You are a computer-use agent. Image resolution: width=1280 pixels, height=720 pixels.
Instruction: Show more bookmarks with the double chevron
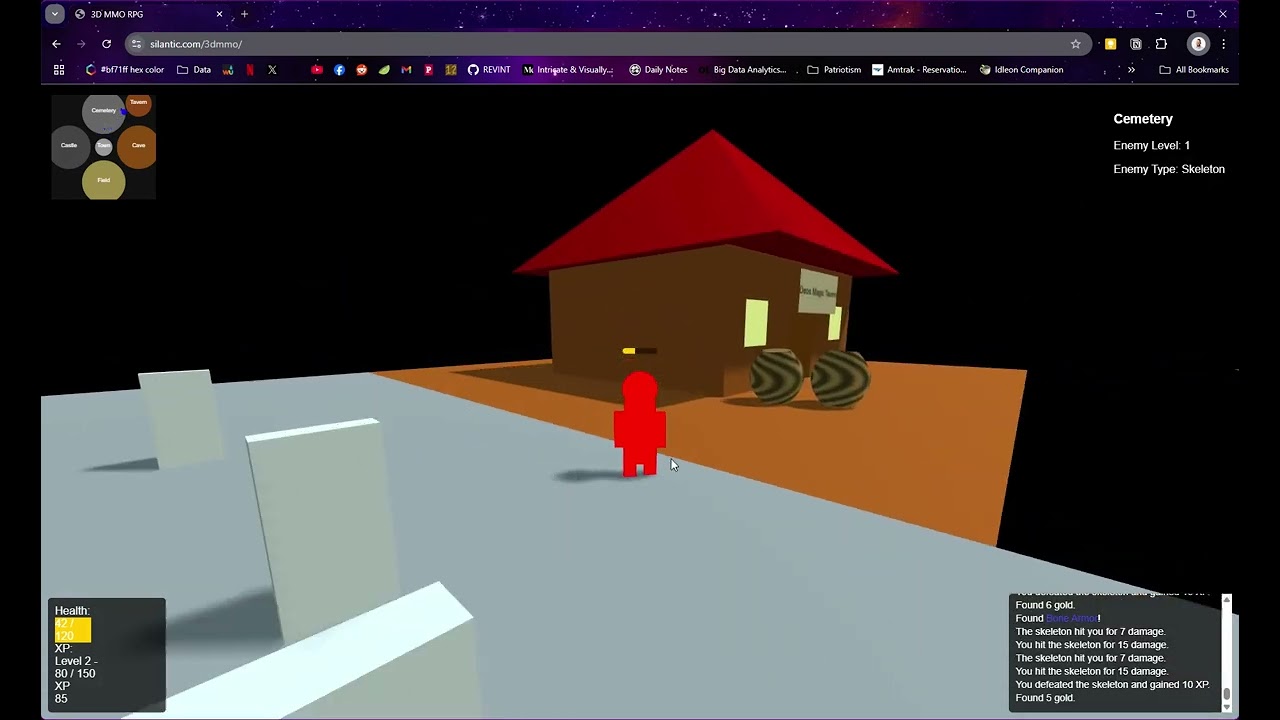(x=1131, y=70)
